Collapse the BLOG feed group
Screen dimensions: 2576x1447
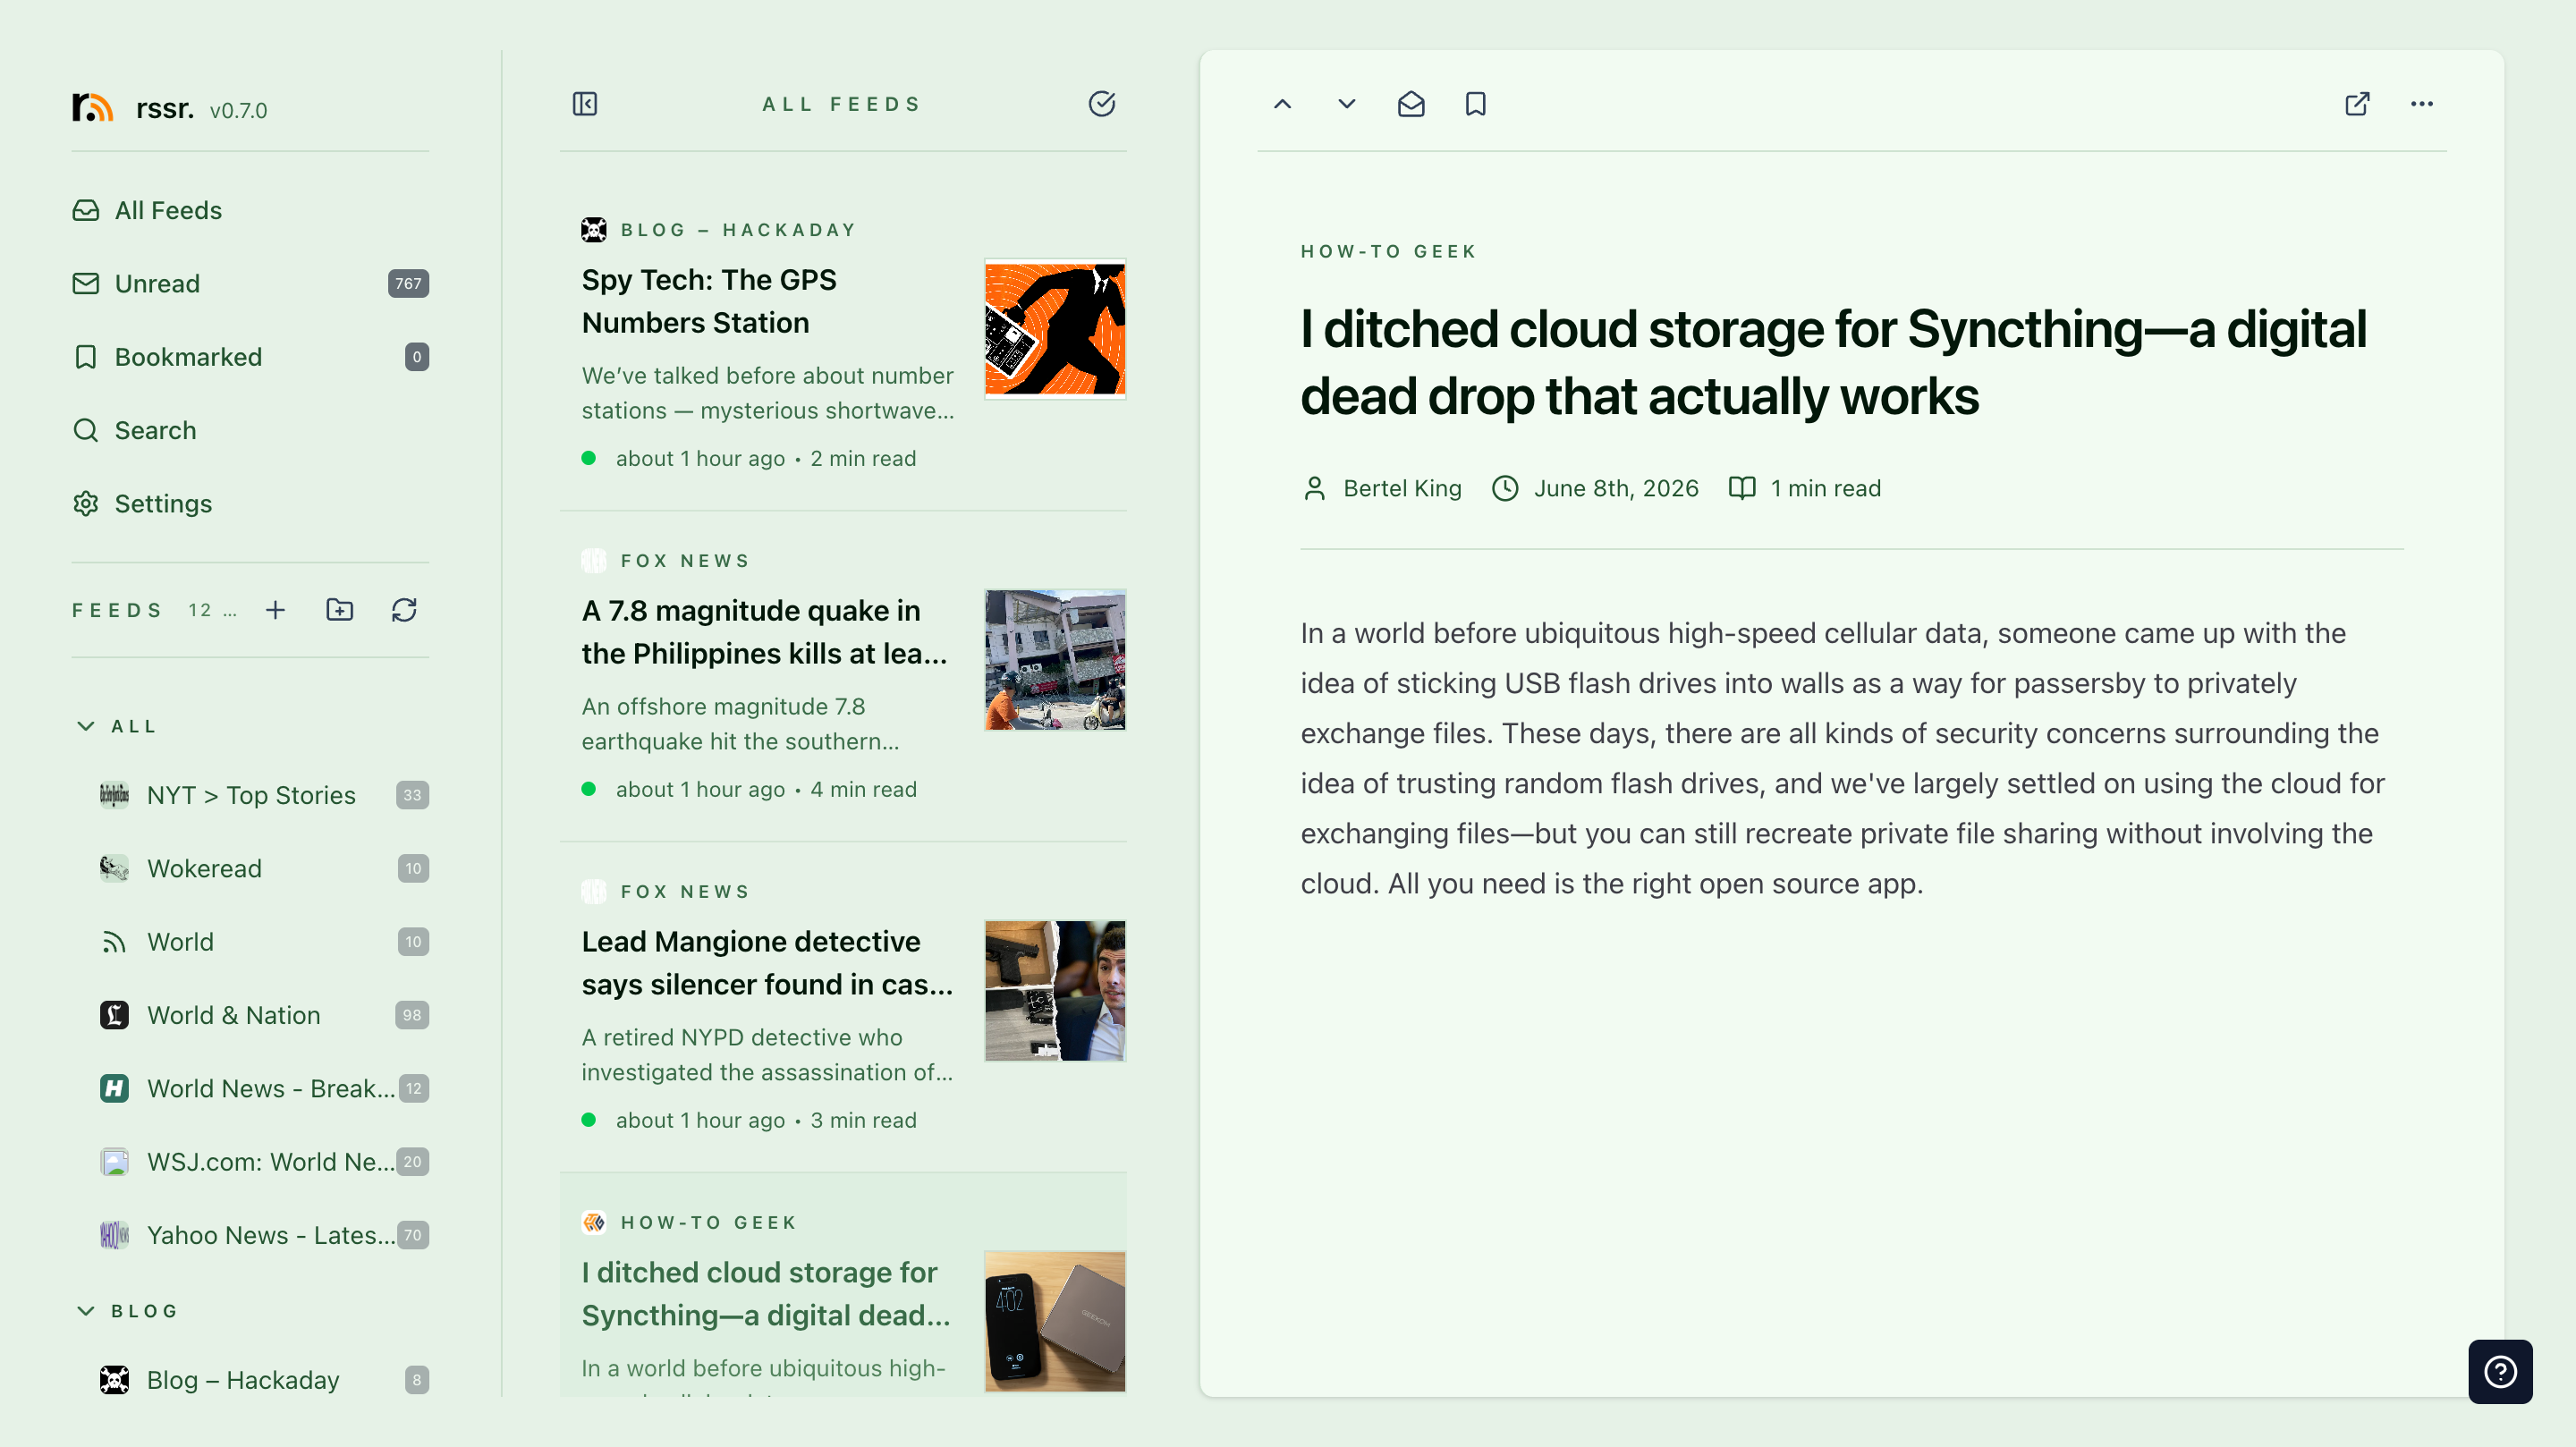[86, 1310]
